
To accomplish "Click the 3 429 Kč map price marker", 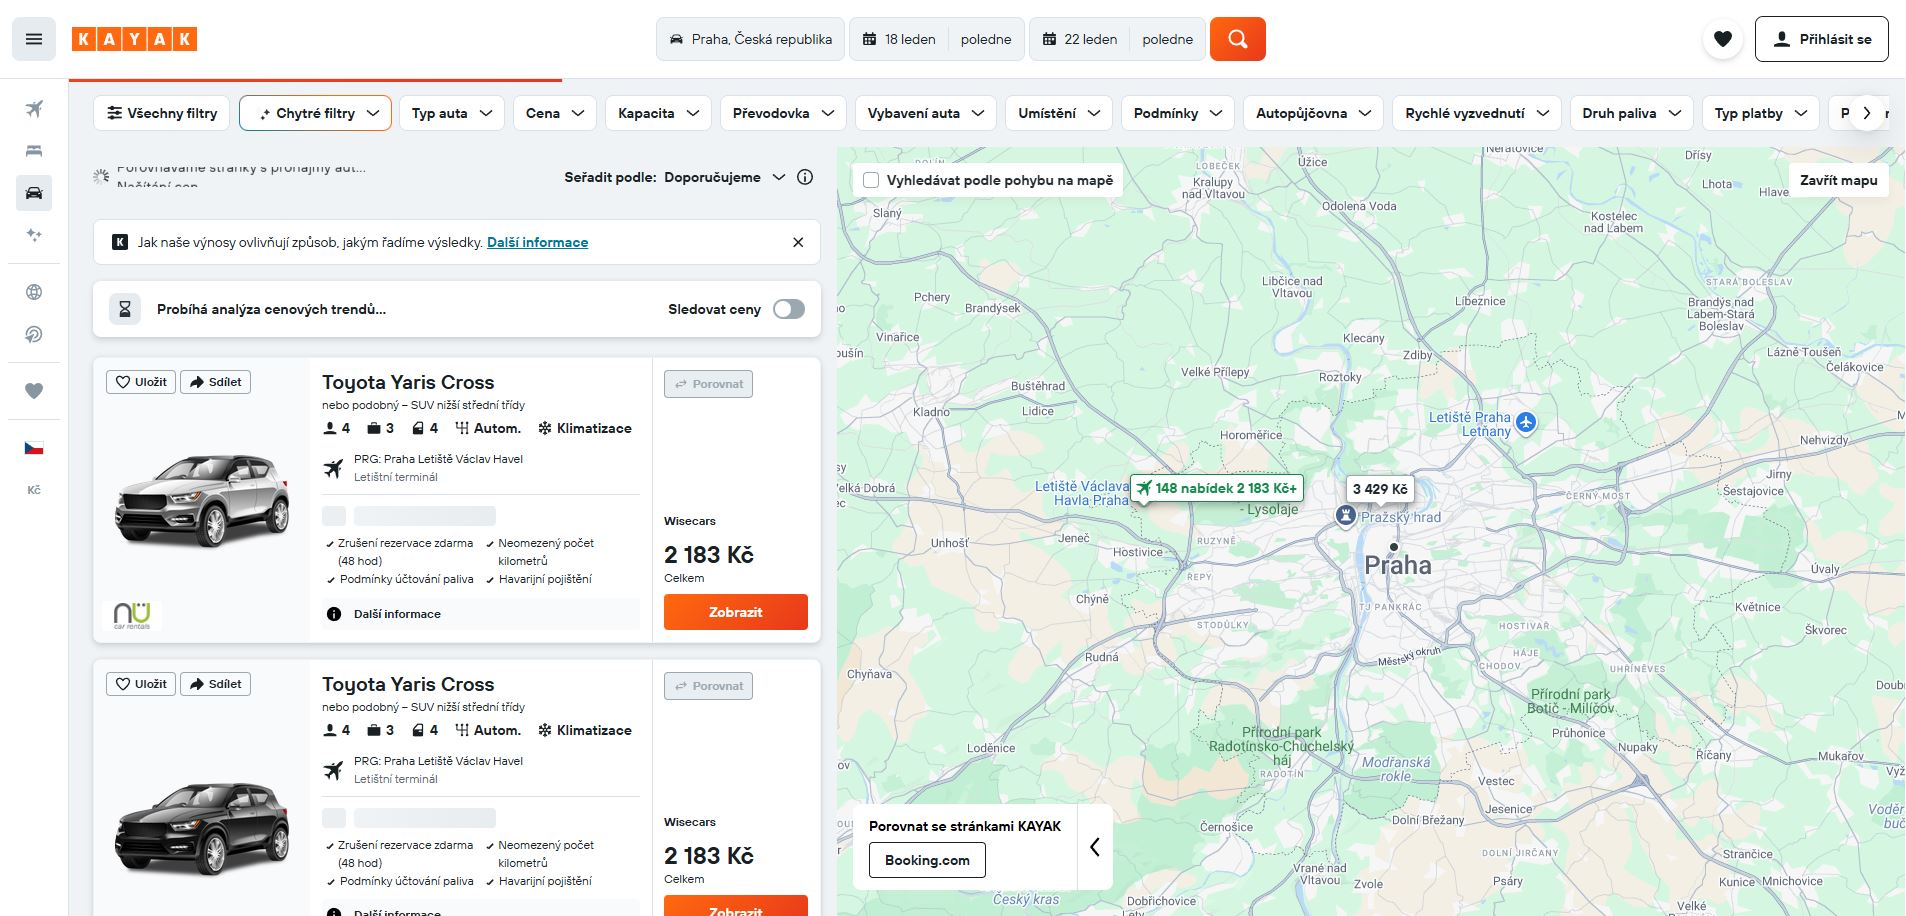I will pyautogui.click(x=1380, y=489).
